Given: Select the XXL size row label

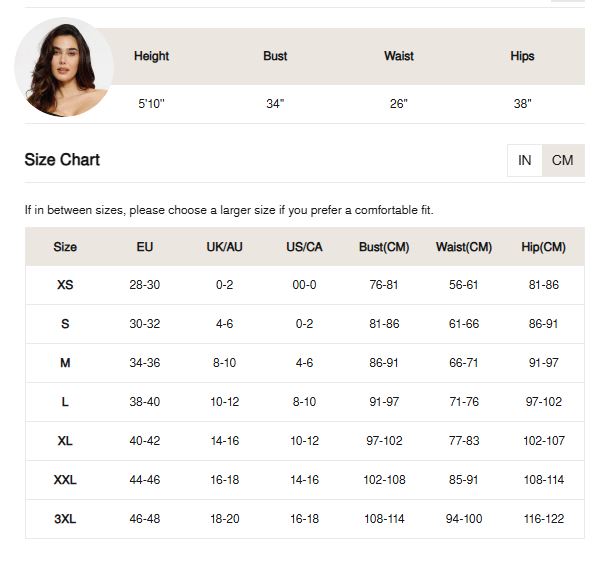Looking at the screenshot, I should (65, 480).
